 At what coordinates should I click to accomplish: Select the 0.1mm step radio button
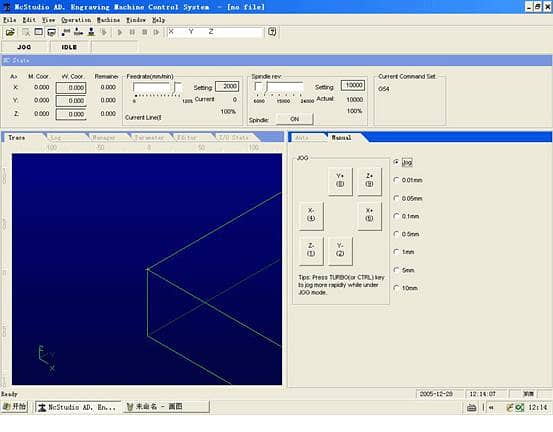tap(396, 216)
